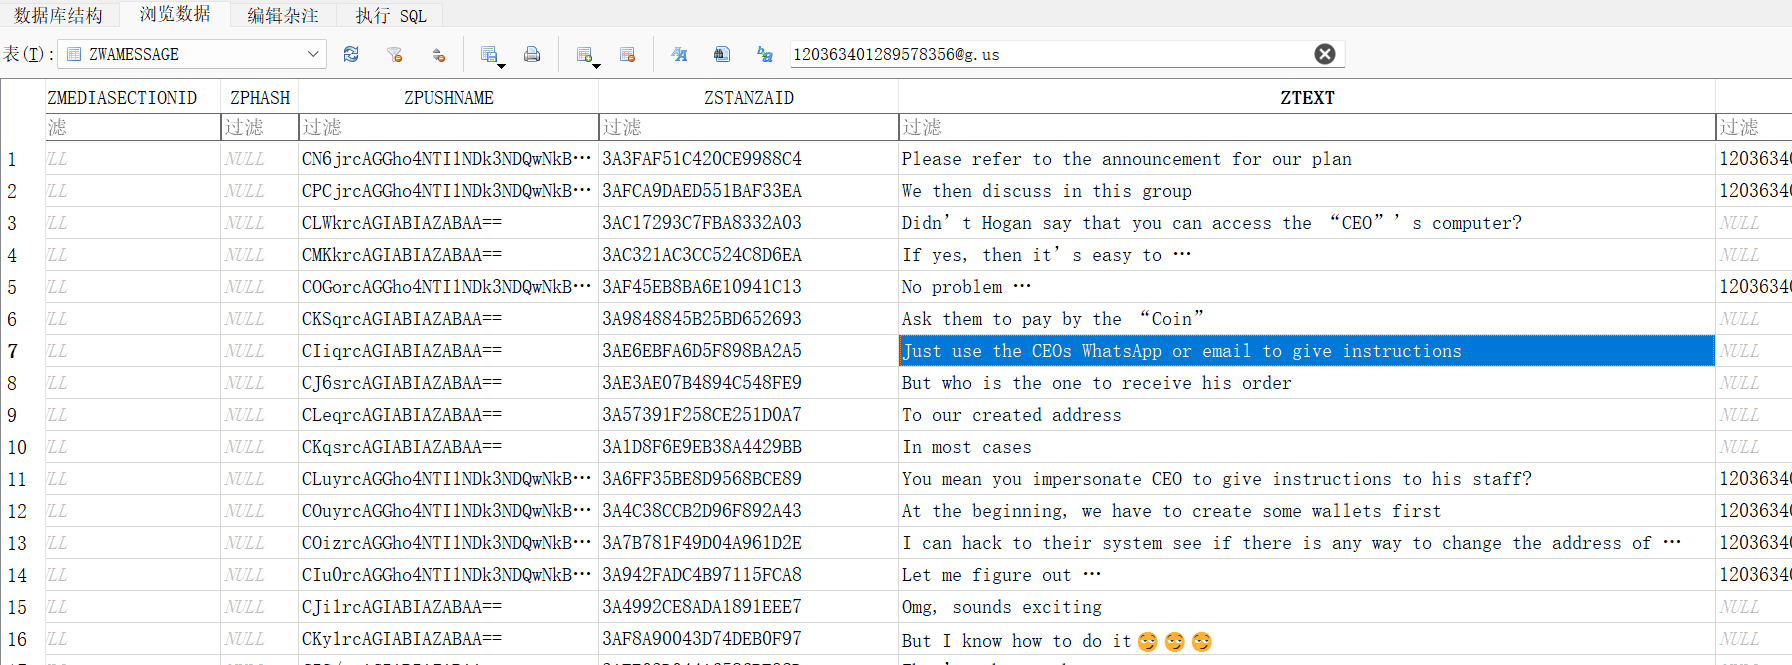This screenshot has height=665, width=1792.
Task: Select cell starting 'Didn't Hogan say that'
Action: pyautogui.click(x=1307, y=223)
